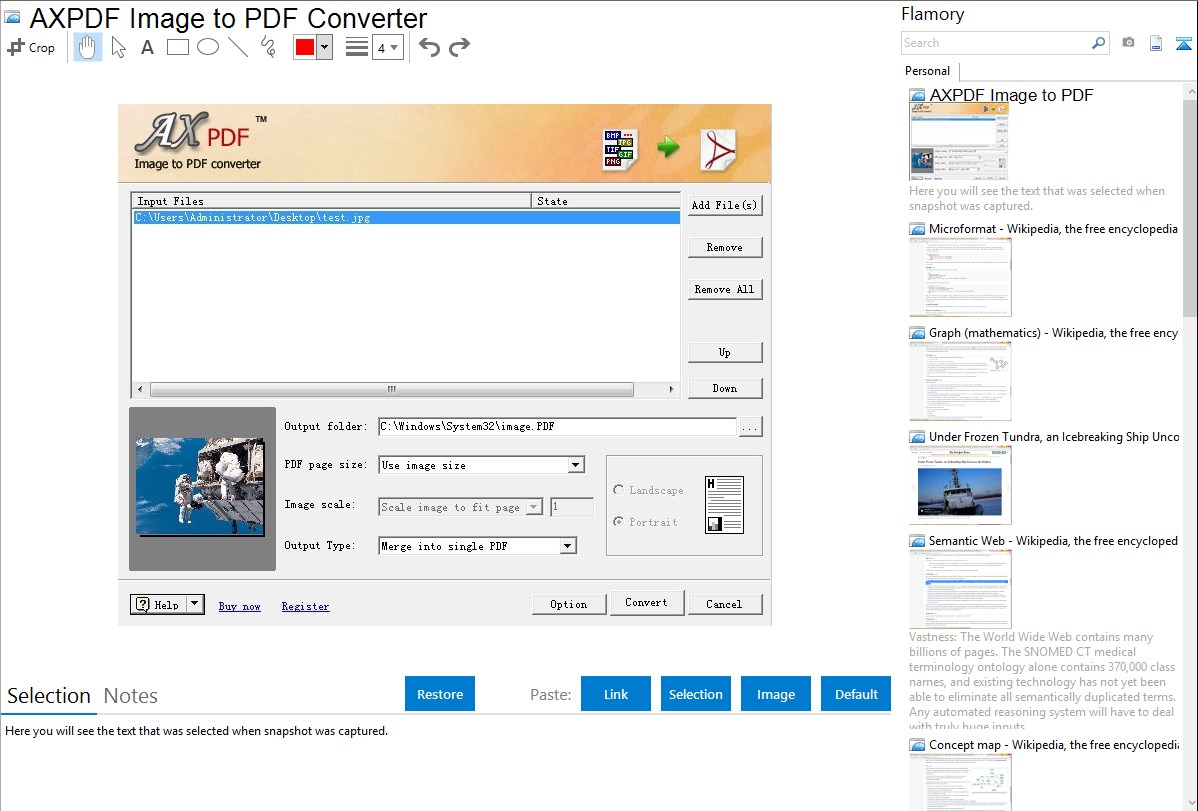Viewport: 1198px width, 811px height.
Task: Expand the PDF page size dropdown
Action: [575, 465]
